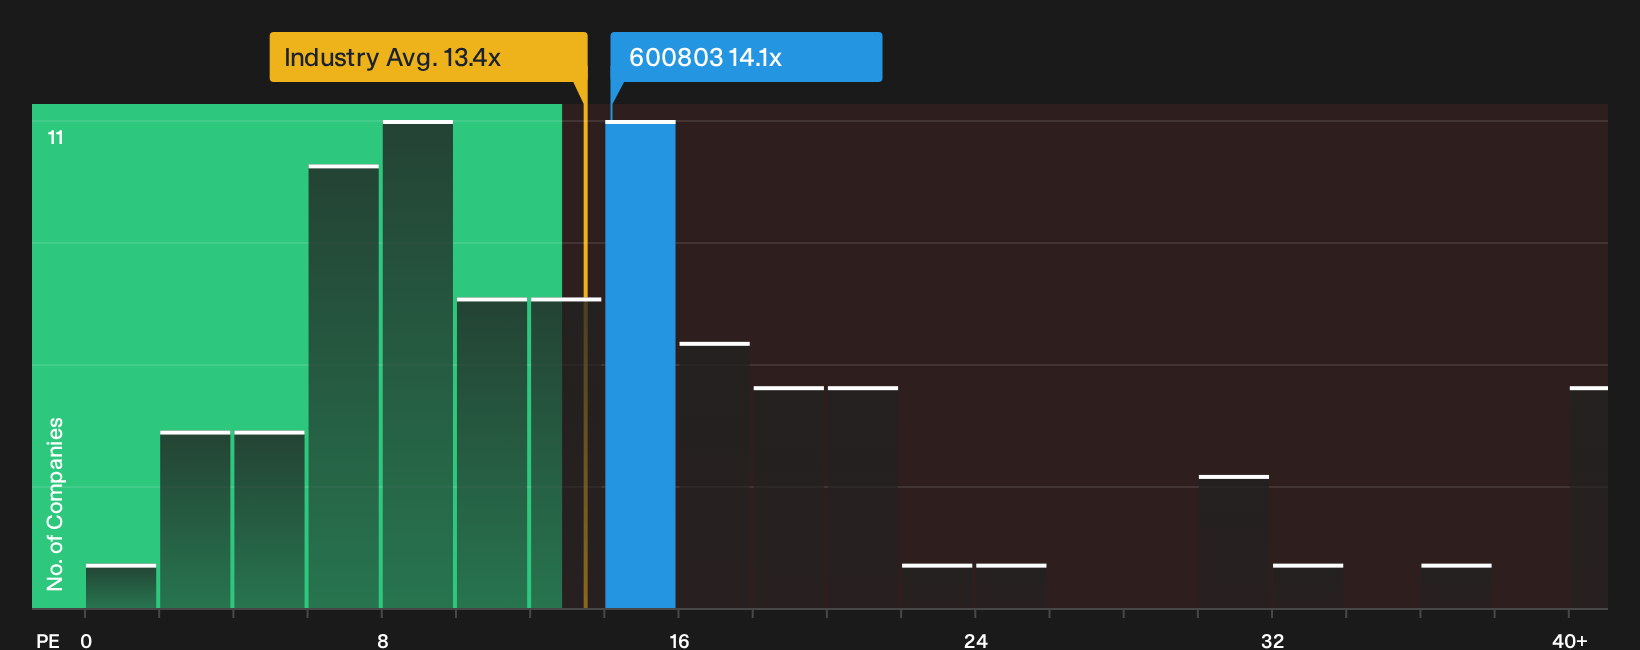
Task: Select the x-axis tick label 16
Action: pos(679,641)
